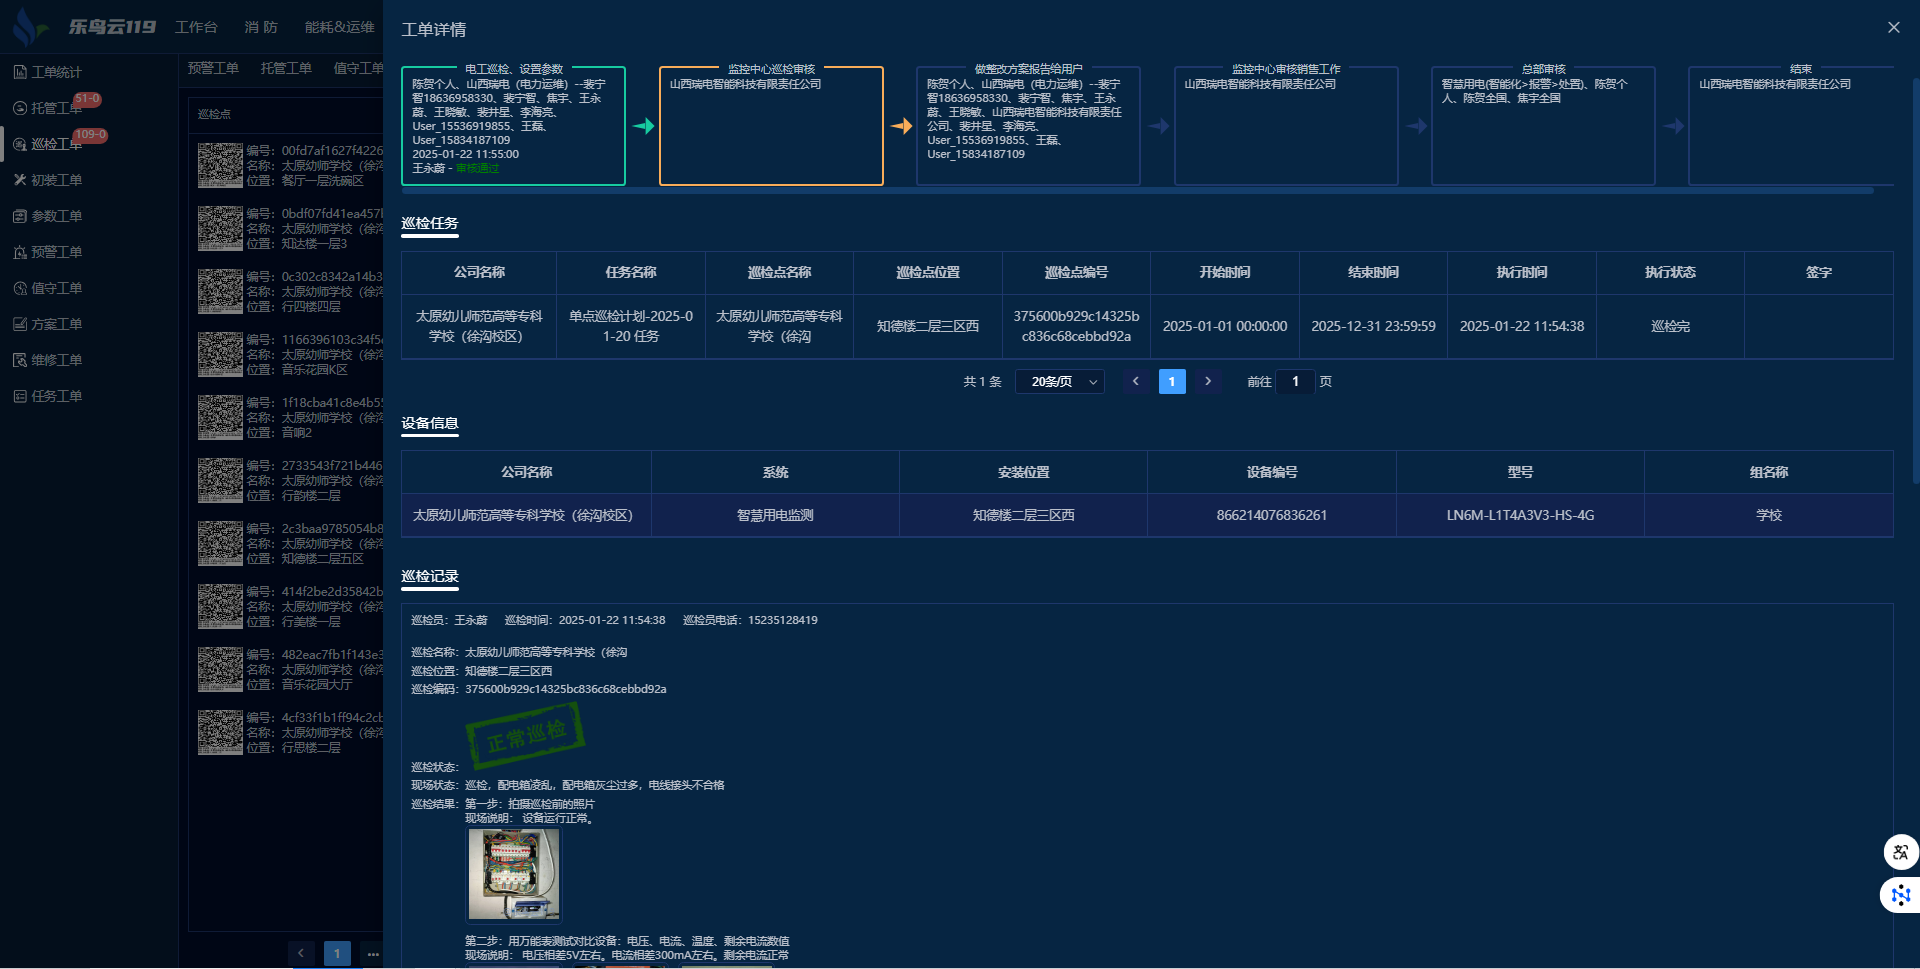This screenshot has width=1920, height=969.
Task: Go to previous page in 巡检任务 table
Action: point(1135,381)
